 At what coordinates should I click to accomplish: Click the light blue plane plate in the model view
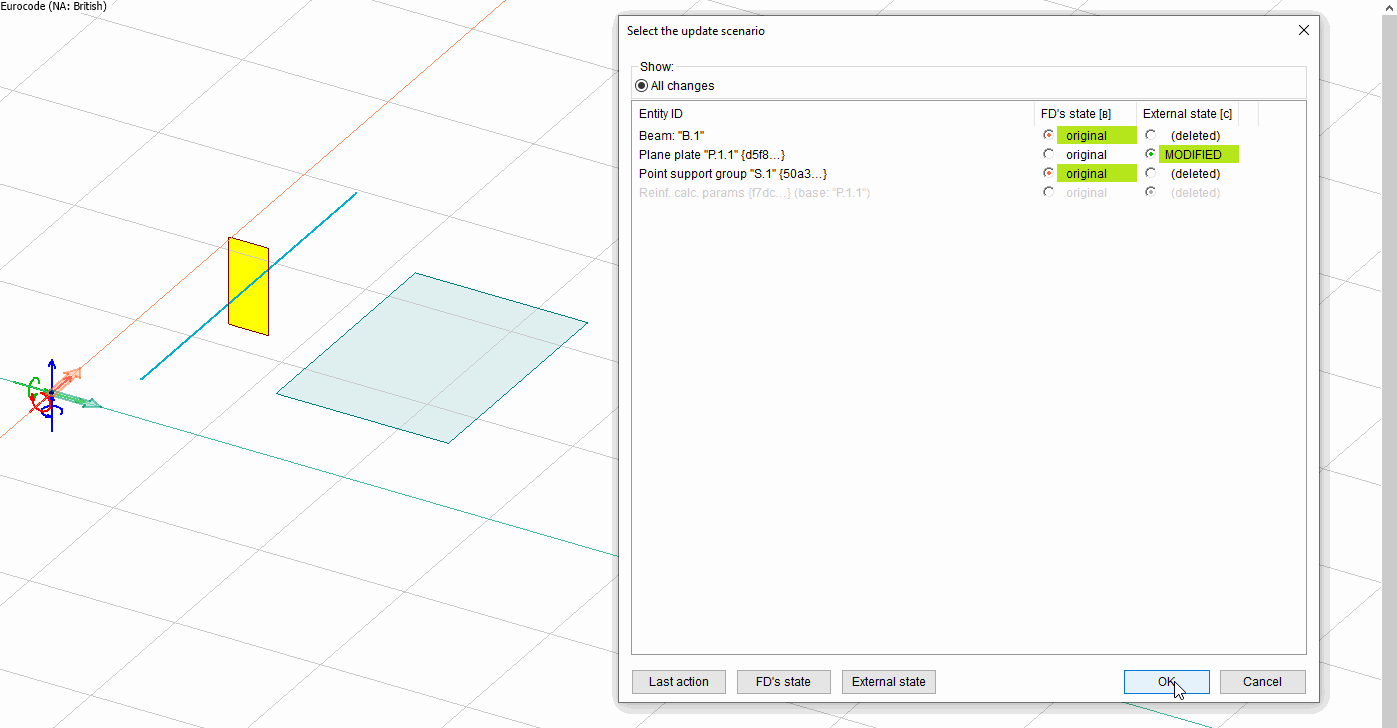pos(432,357)
